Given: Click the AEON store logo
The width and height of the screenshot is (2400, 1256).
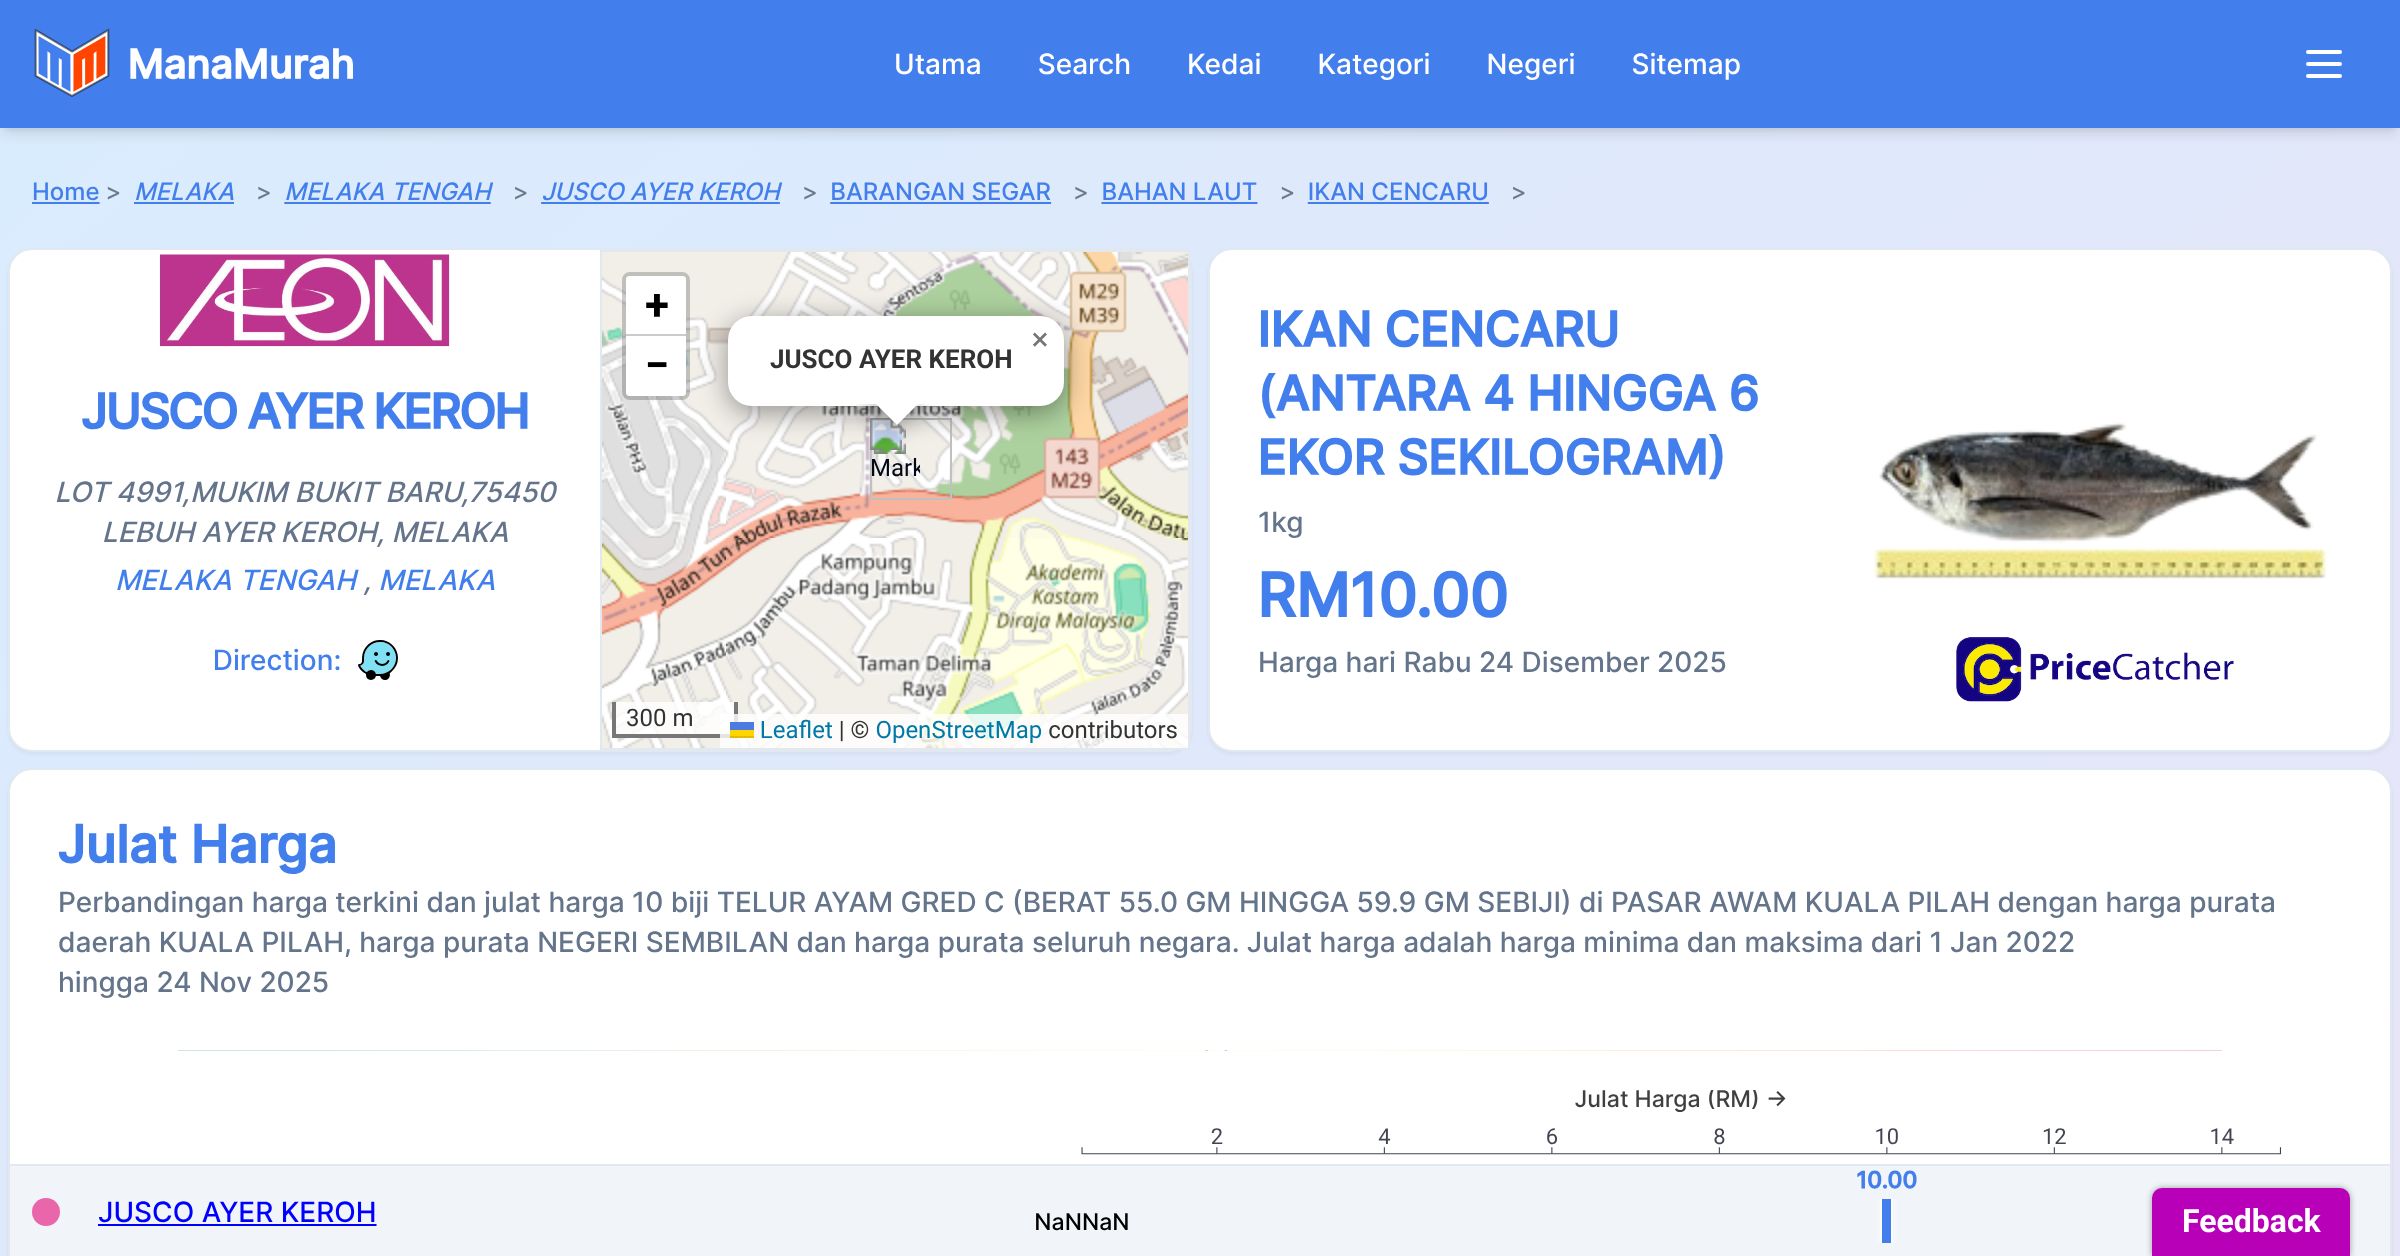Looking at the screenshot, I should (304, 300).
